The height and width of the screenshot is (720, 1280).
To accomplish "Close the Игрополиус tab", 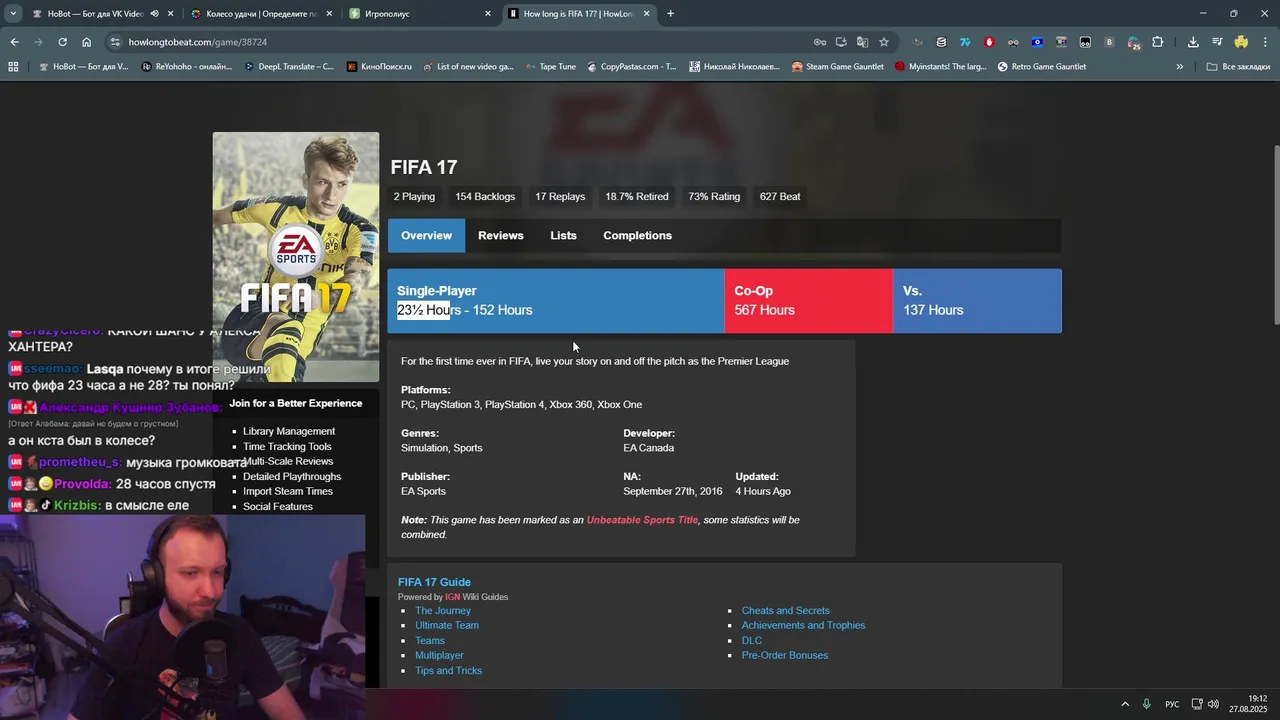I will [x=488, y=14].
